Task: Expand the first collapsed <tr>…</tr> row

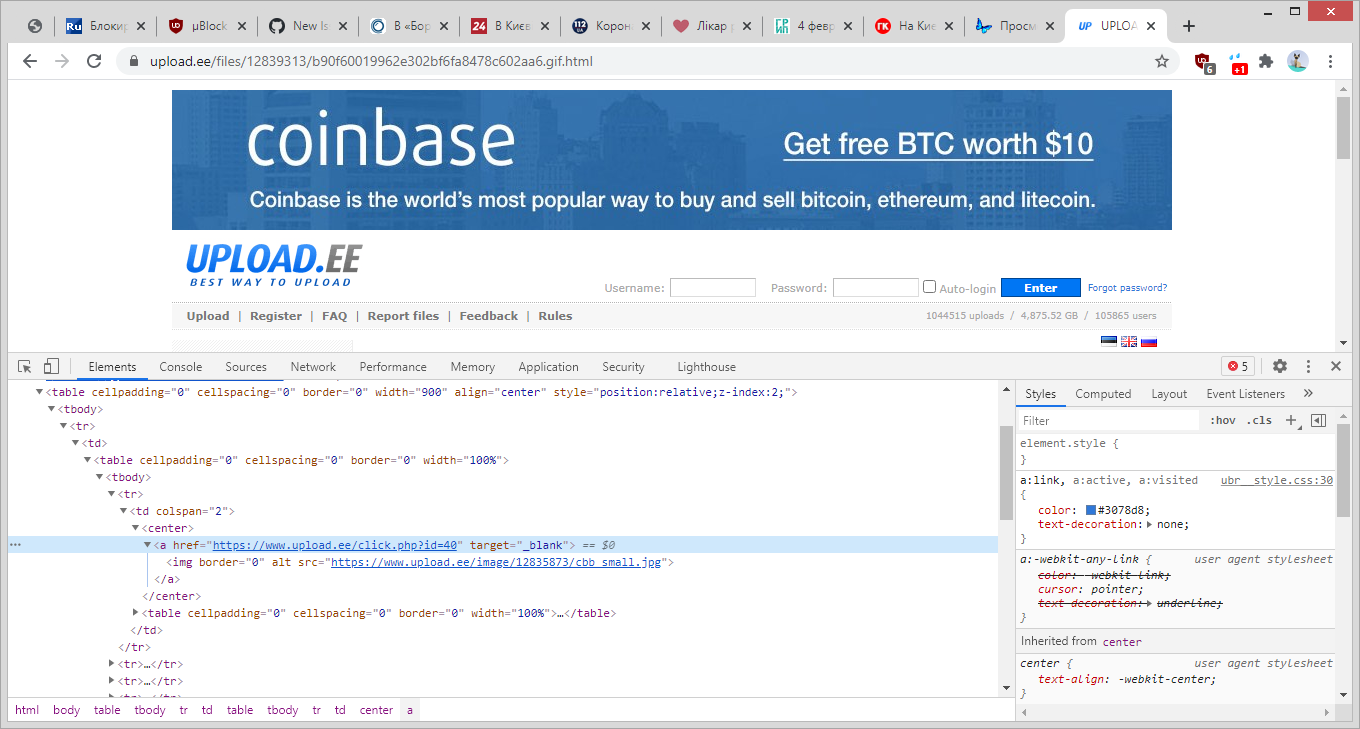Action: pyautogui.click(x=112, y=664)
